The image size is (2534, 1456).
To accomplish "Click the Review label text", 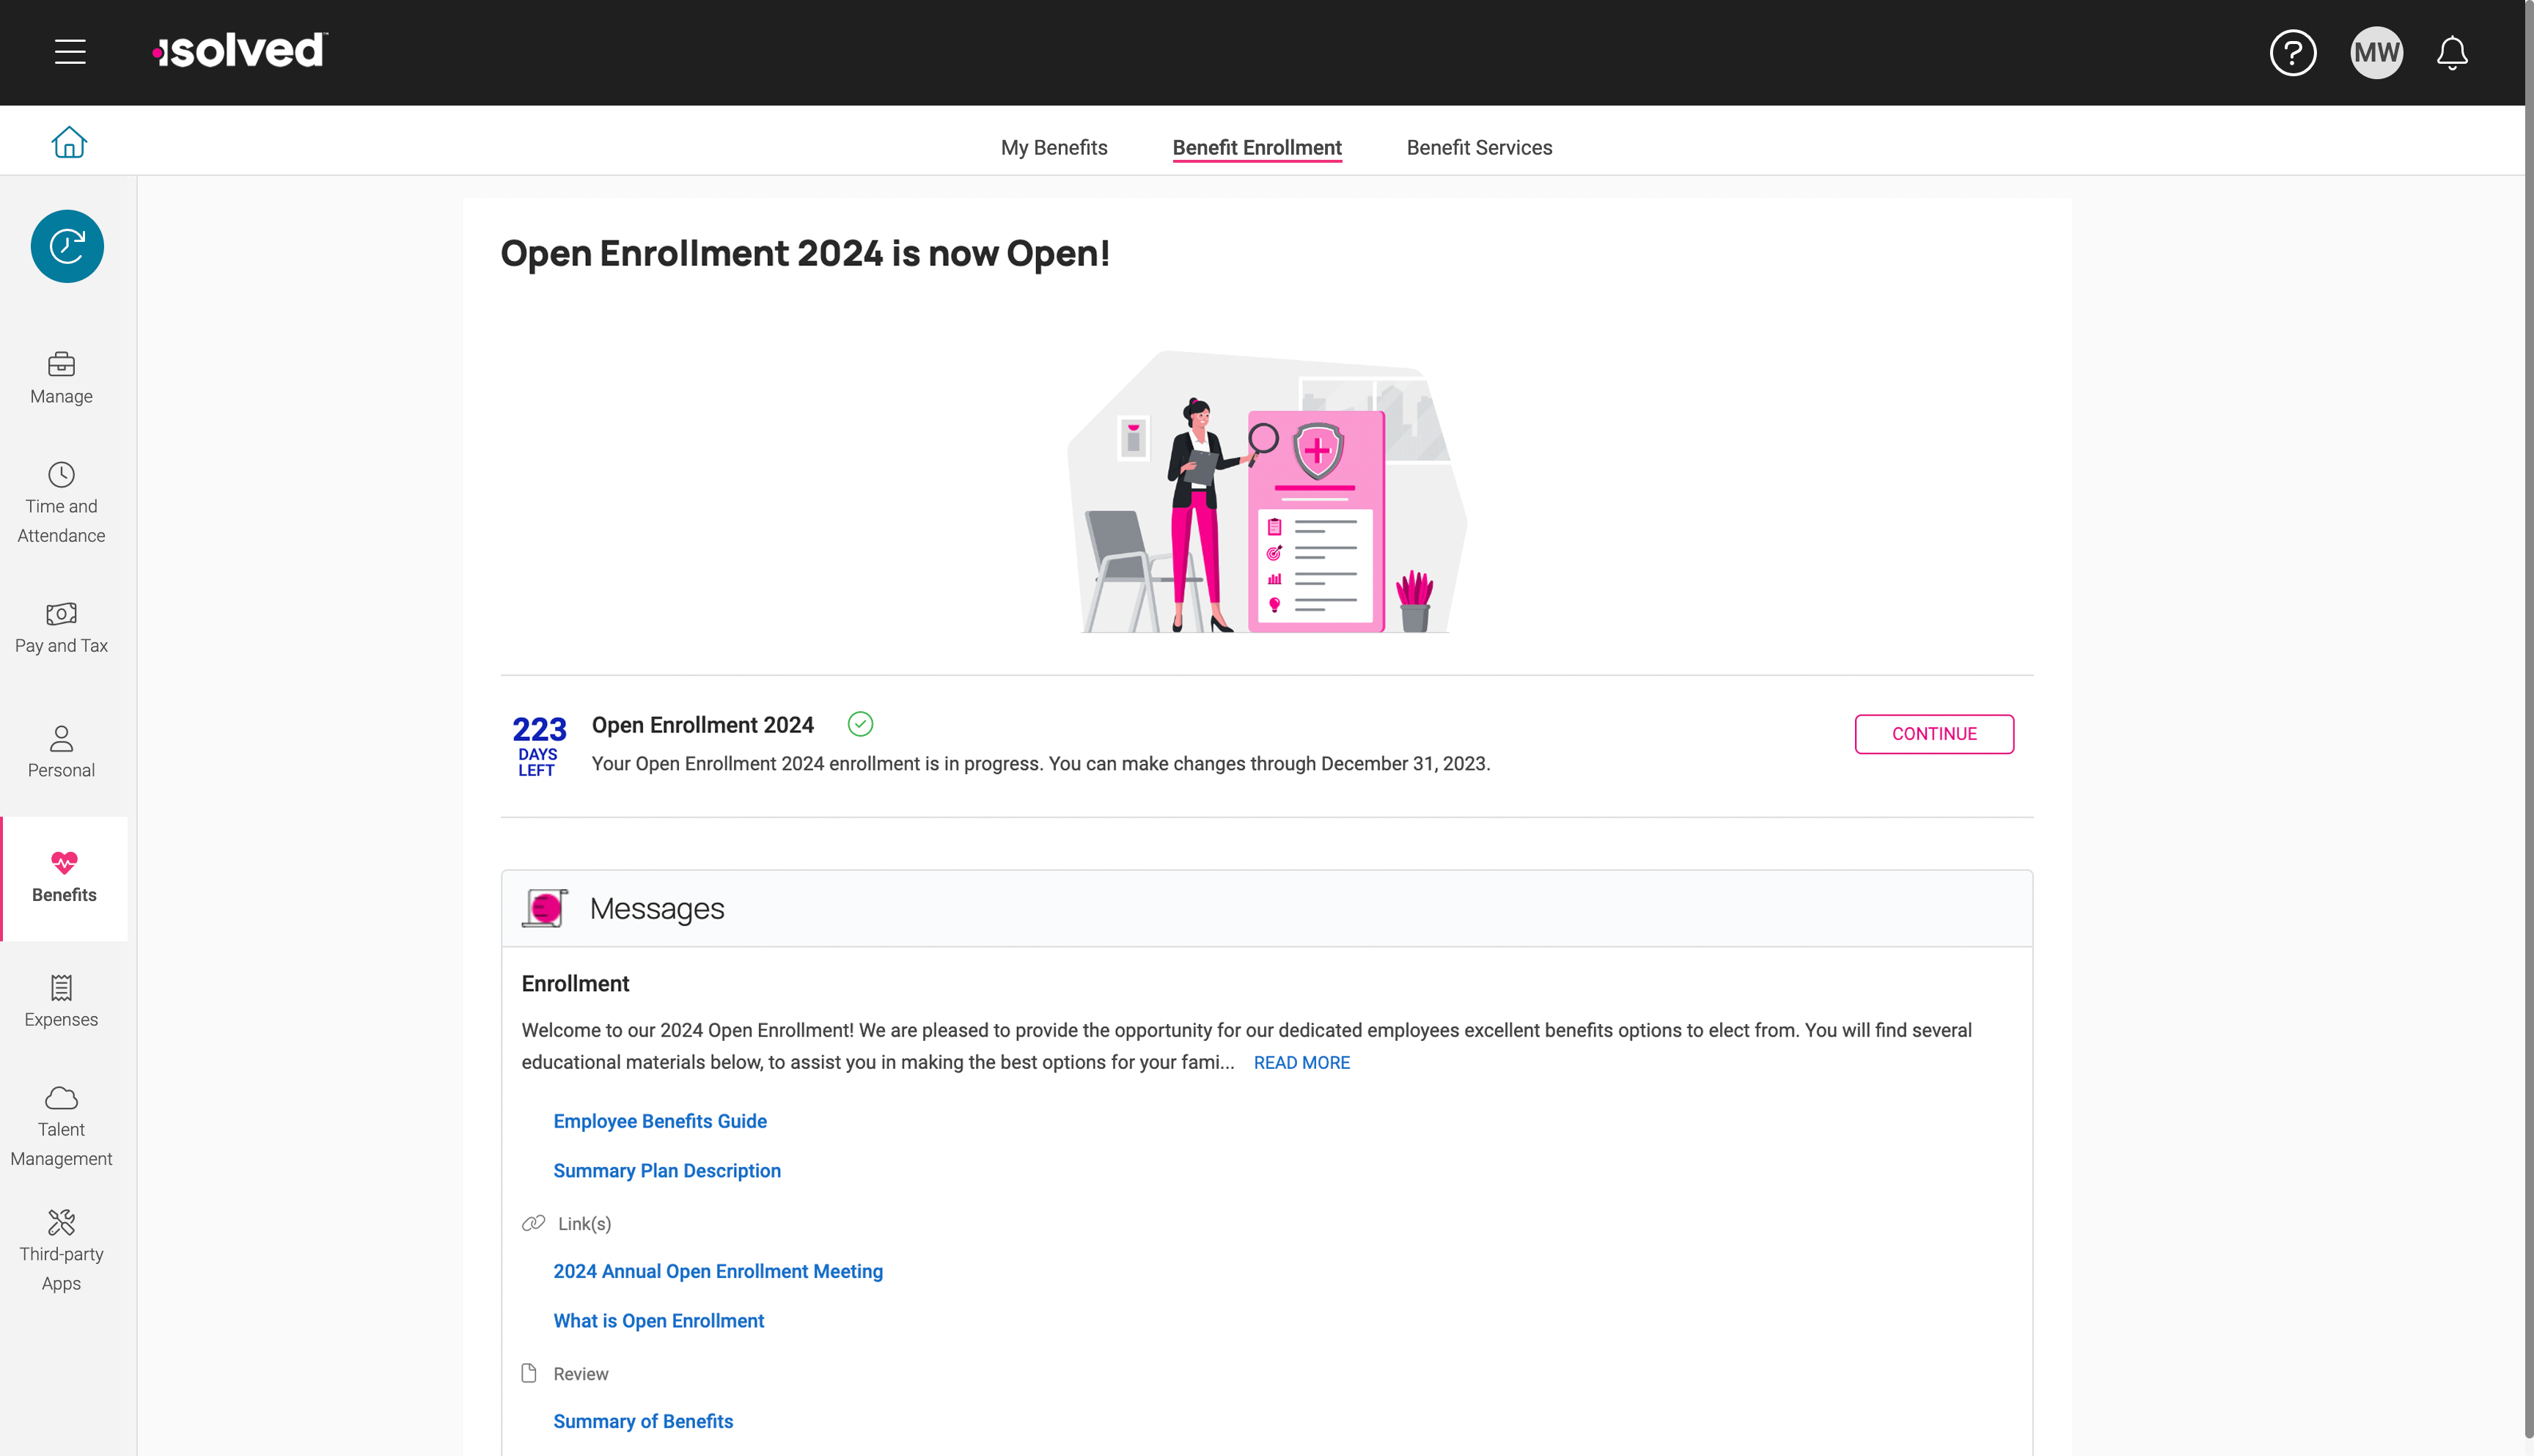I will 581,1374.
